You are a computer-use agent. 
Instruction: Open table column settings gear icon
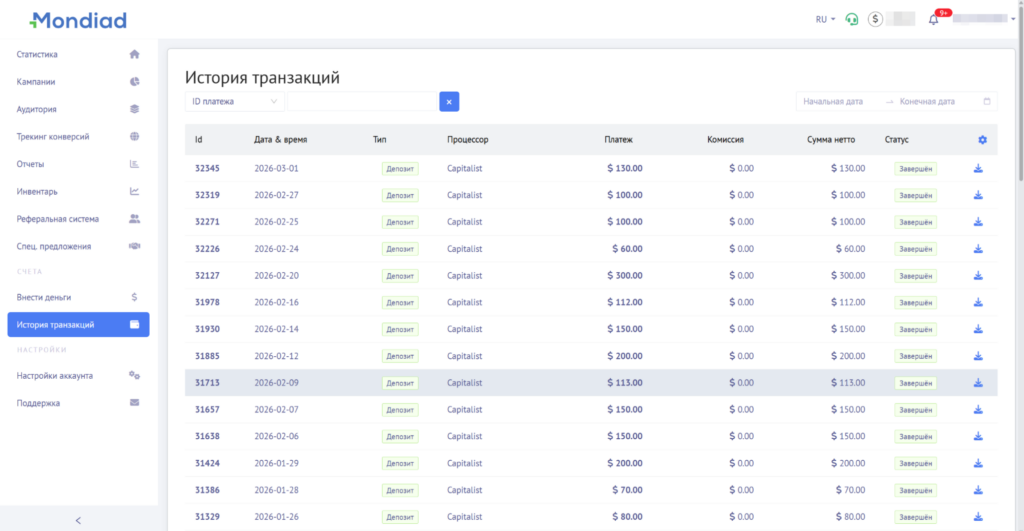[x=982, y=140]
